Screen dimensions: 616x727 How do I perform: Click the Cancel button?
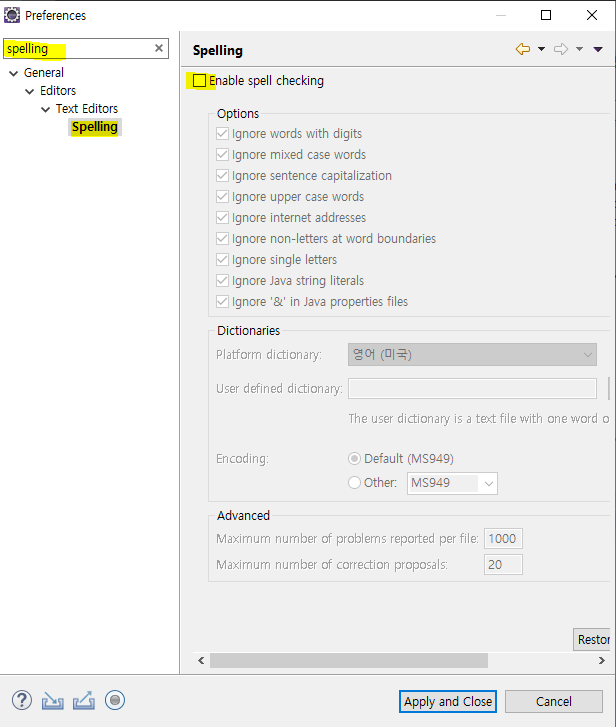pos(554,701)
